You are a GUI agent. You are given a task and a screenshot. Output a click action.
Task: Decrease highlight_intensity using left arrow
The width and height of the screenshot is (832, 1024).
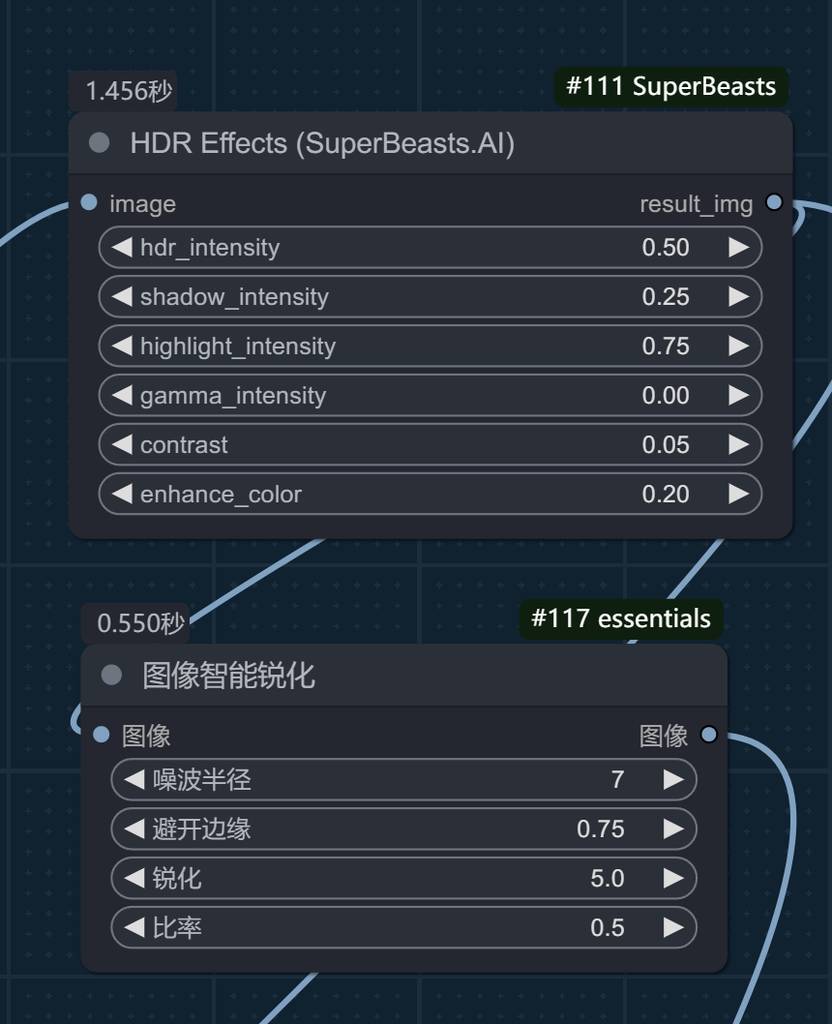point(122,346)
